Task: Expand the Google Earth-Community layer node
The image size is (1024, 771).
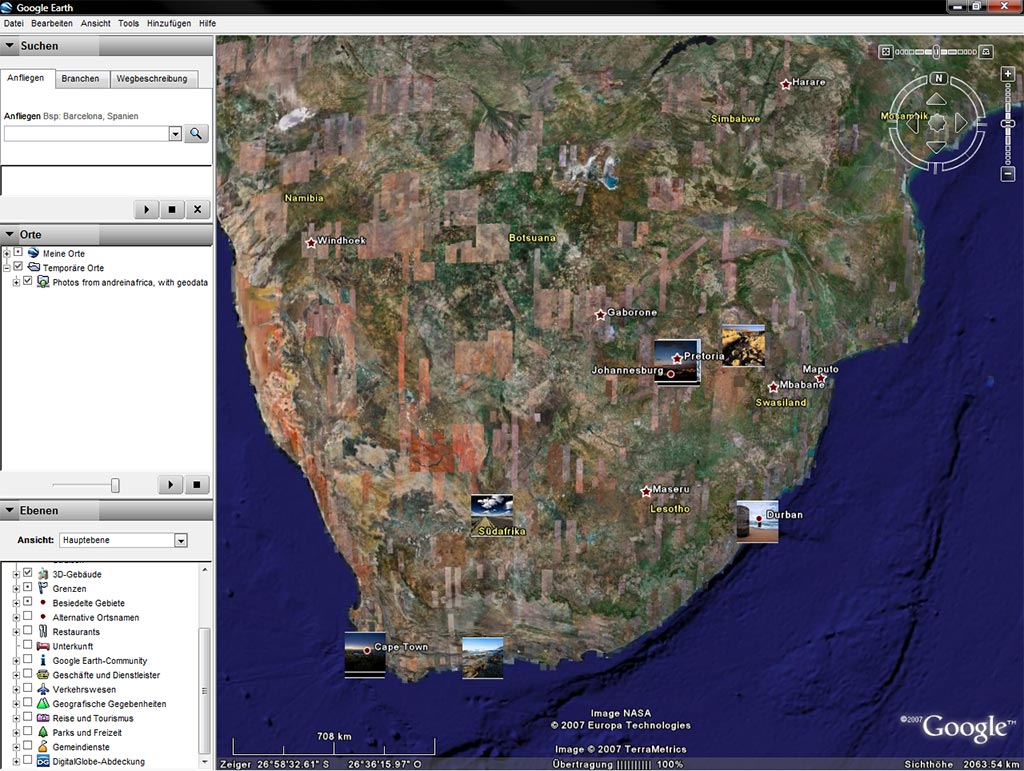Action: pos(16,661)
